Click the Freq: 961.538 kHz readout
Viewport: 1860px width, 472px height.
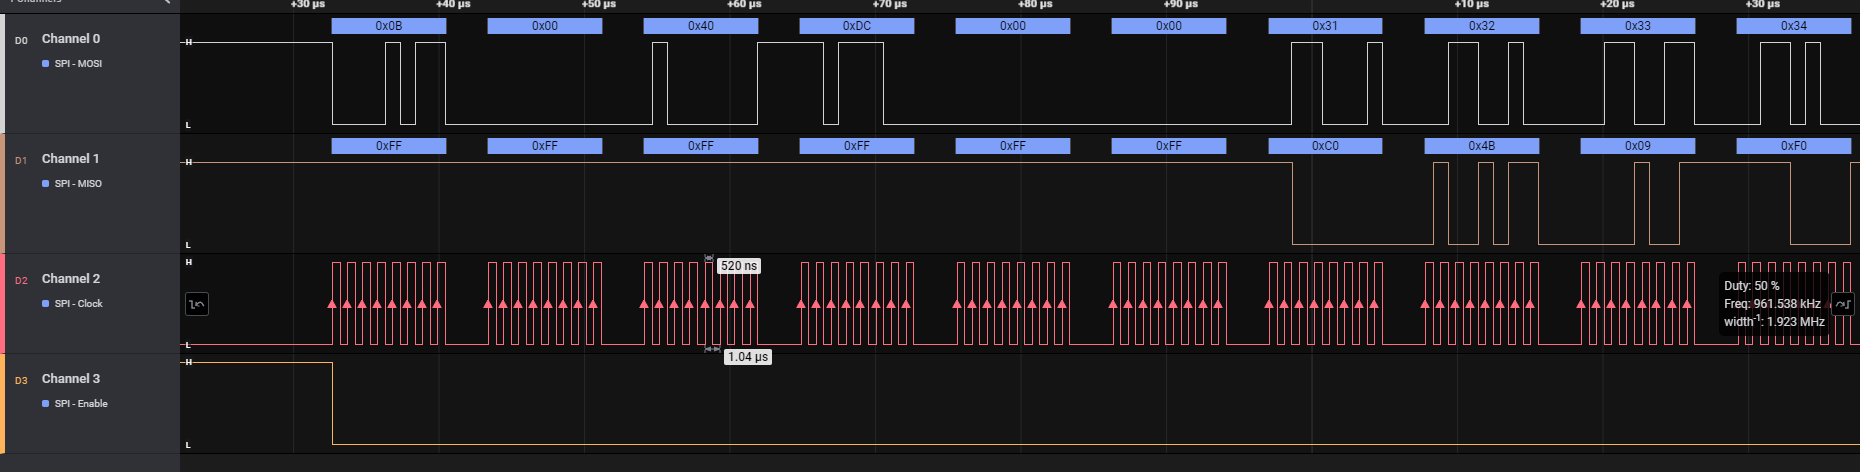click(1772, 304)
